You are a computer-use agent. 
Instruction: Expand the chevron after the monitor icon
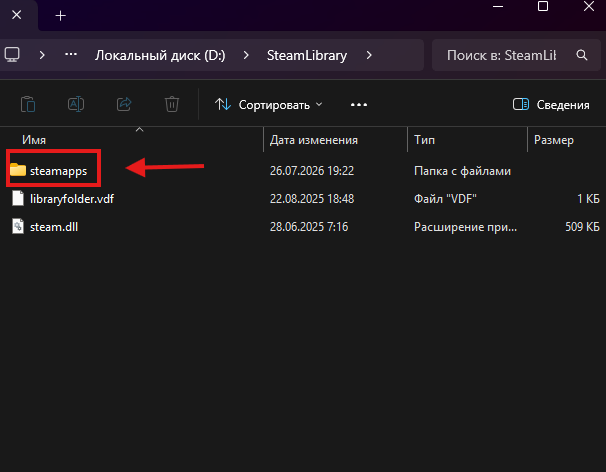pyautogui.click(x=42, y=55)
